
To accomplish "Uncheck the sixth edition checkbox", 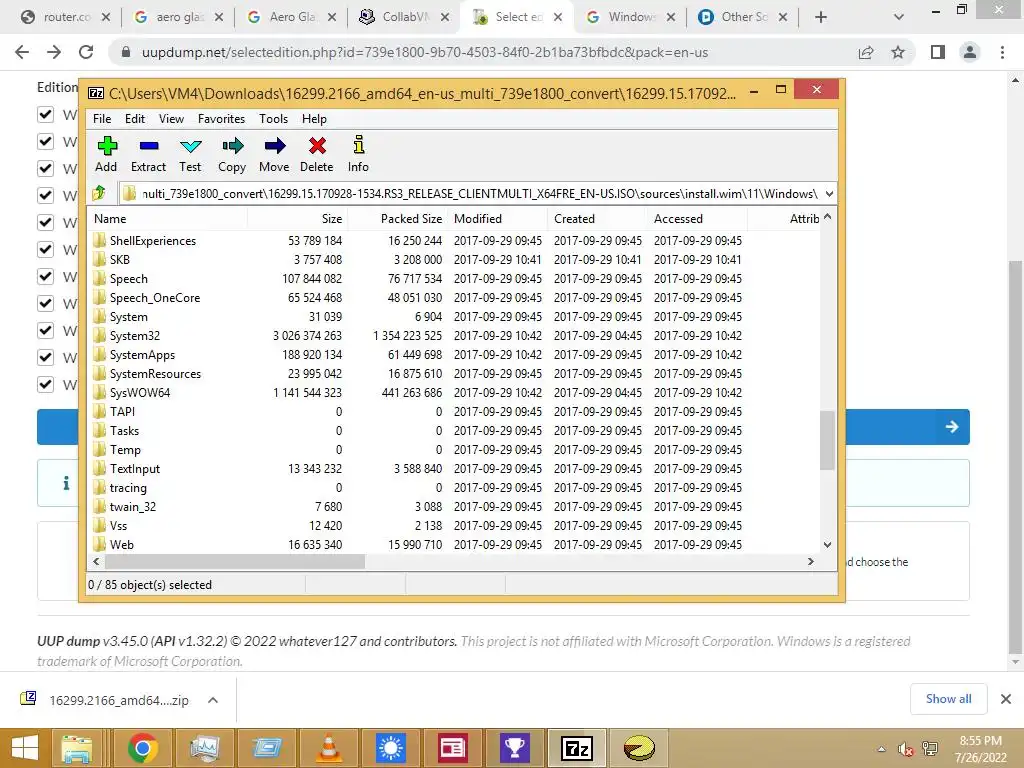I will 45,249.
